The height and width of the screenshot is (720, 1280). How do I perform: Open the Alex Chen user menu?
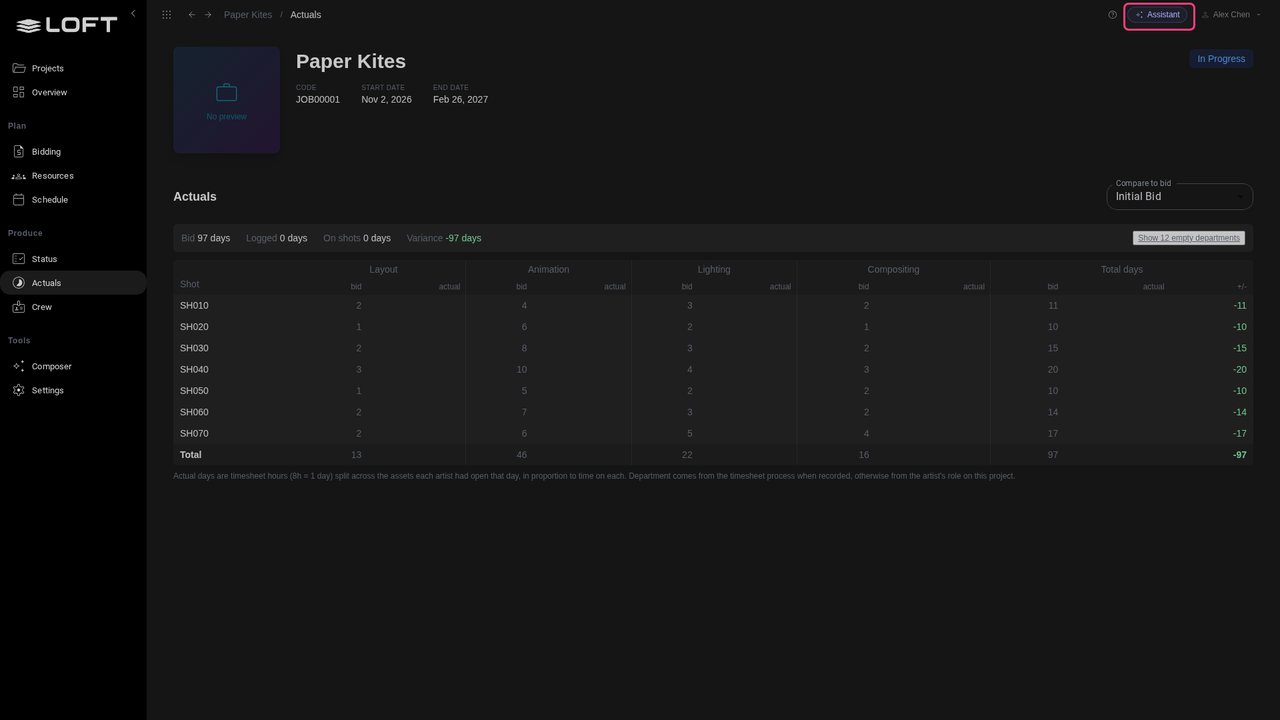coord(1231,15)
